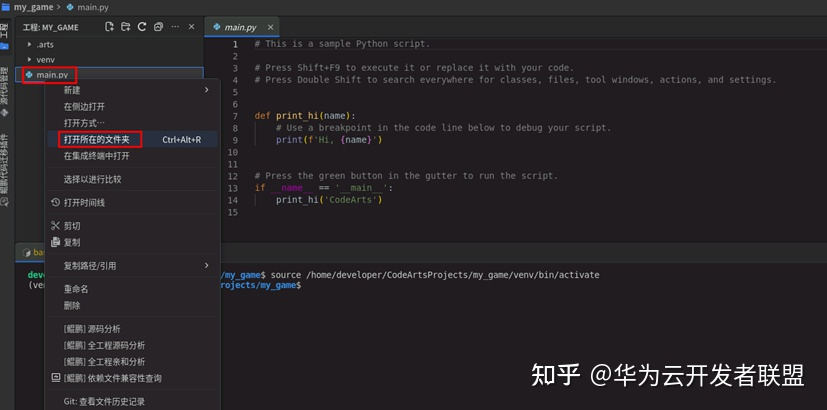Click the New File icon in project panel

109,27
